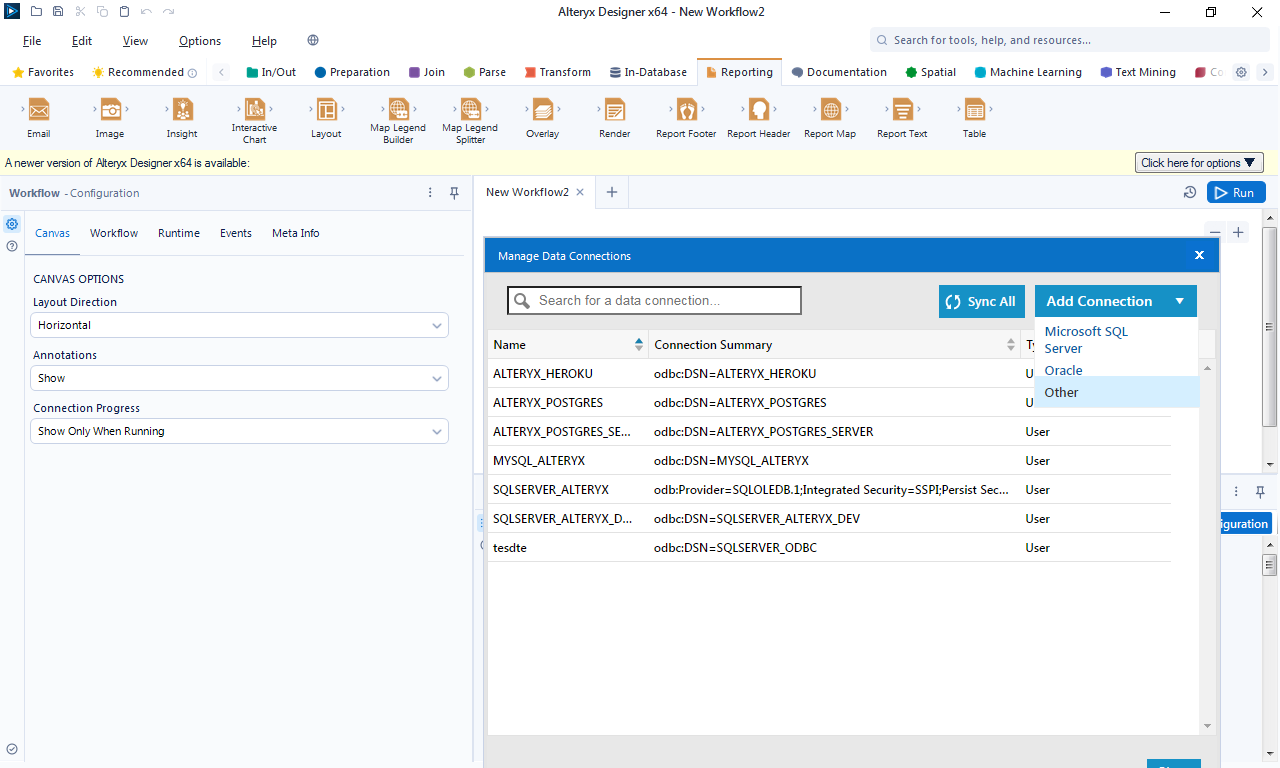This screenshot has width=1280, height=768.
Task: Select the Image reporting tool
Action: (x=110, y=110)
